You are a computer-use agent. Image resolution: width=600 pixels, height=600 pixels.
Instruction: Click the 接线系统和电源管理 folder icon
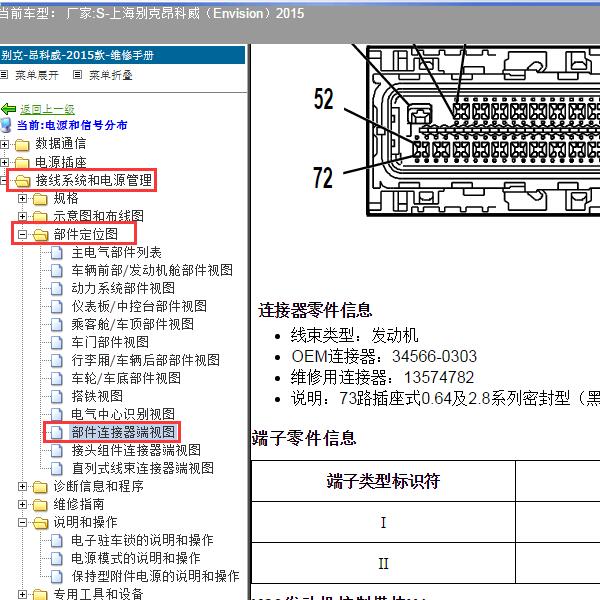[22, 181]
